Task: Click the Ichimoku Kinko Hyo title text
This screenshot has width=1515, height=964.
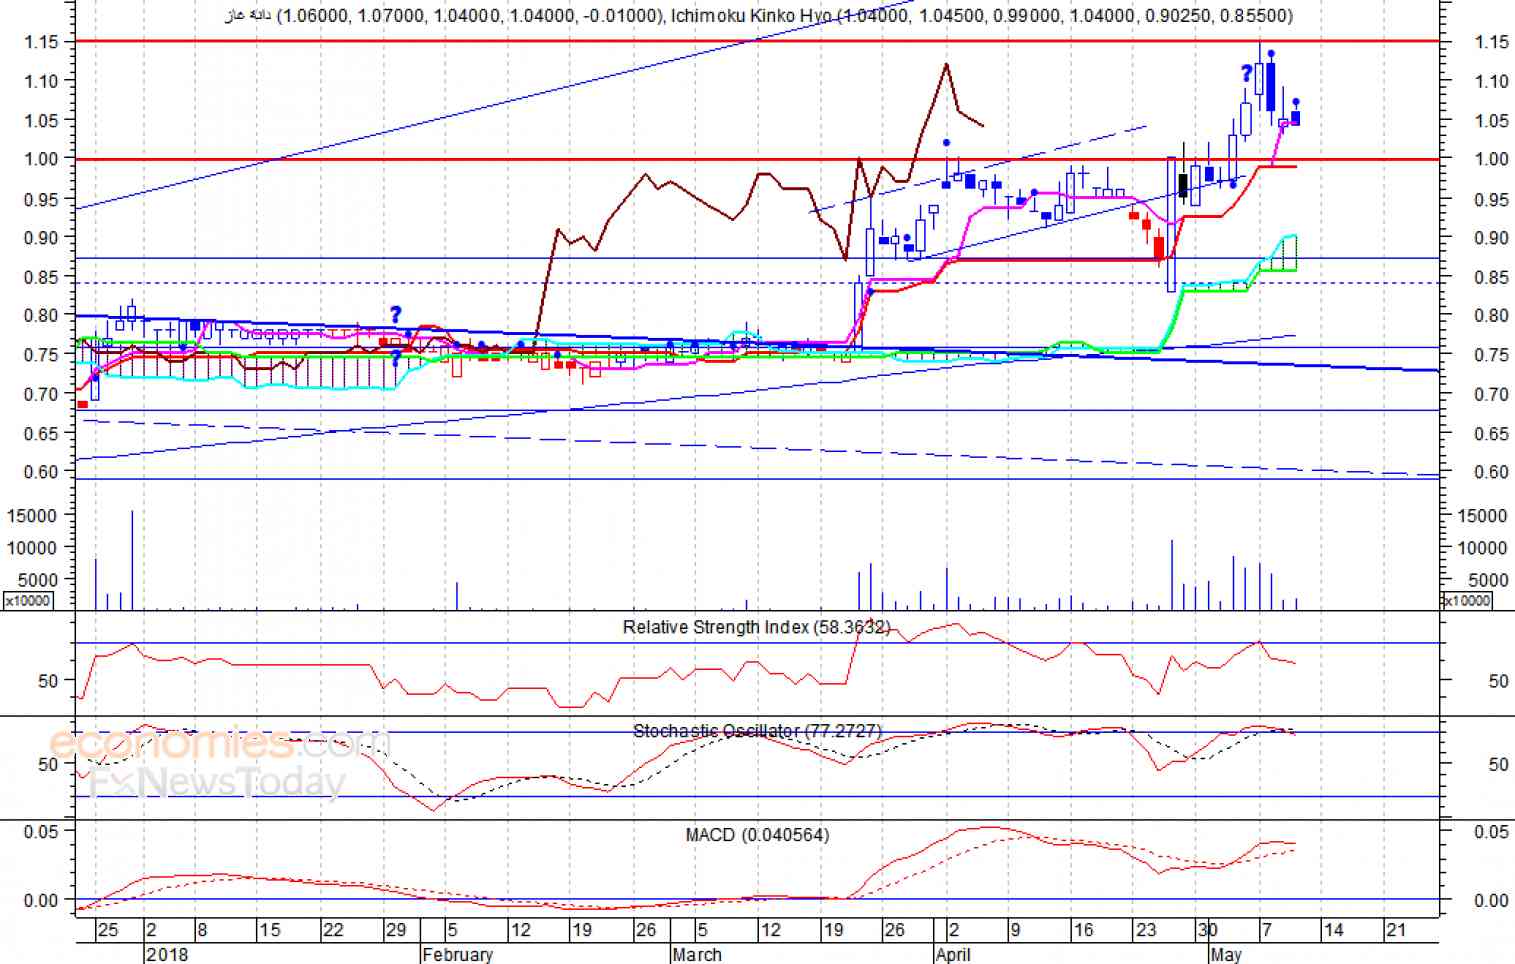Action: click(982, 16)
